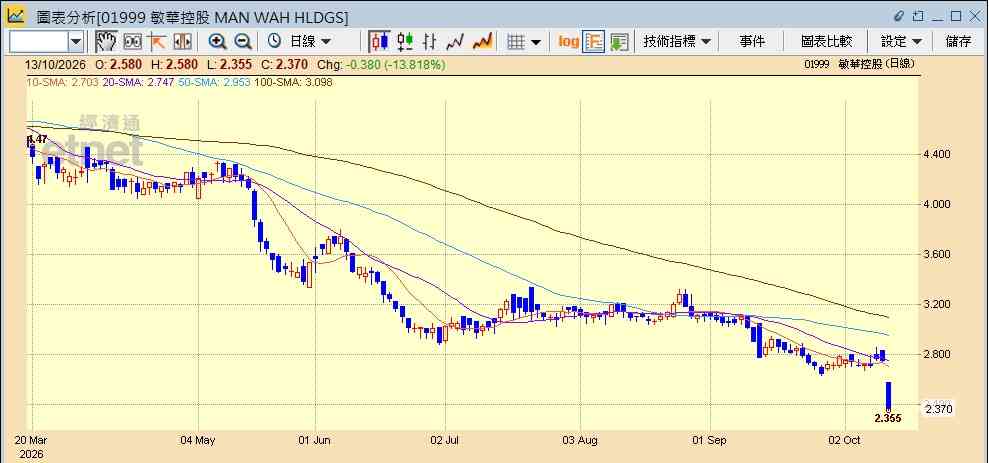Select the hand pan tool
This screenshot has width=989, height=463.
click(x=106, y=42)
